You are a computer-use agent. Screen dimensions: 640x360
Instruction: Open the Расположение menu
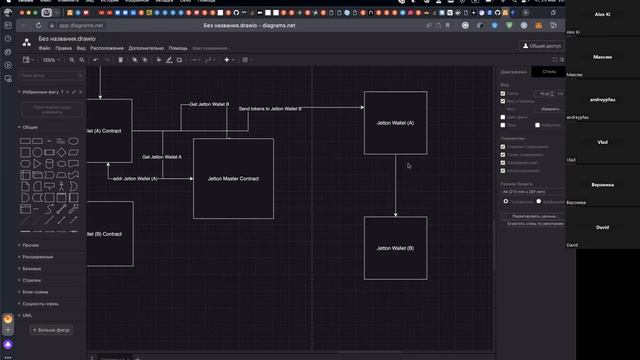107,48
